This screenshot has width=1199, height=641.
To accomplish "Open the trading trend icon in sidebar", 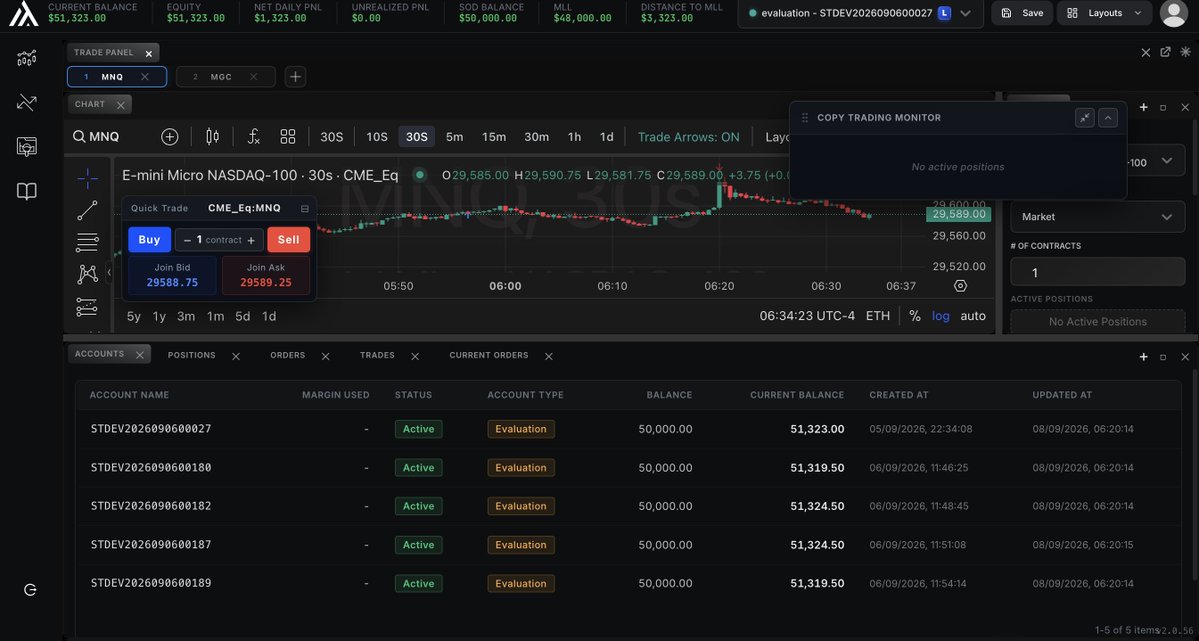I will [x=27, y=102].
